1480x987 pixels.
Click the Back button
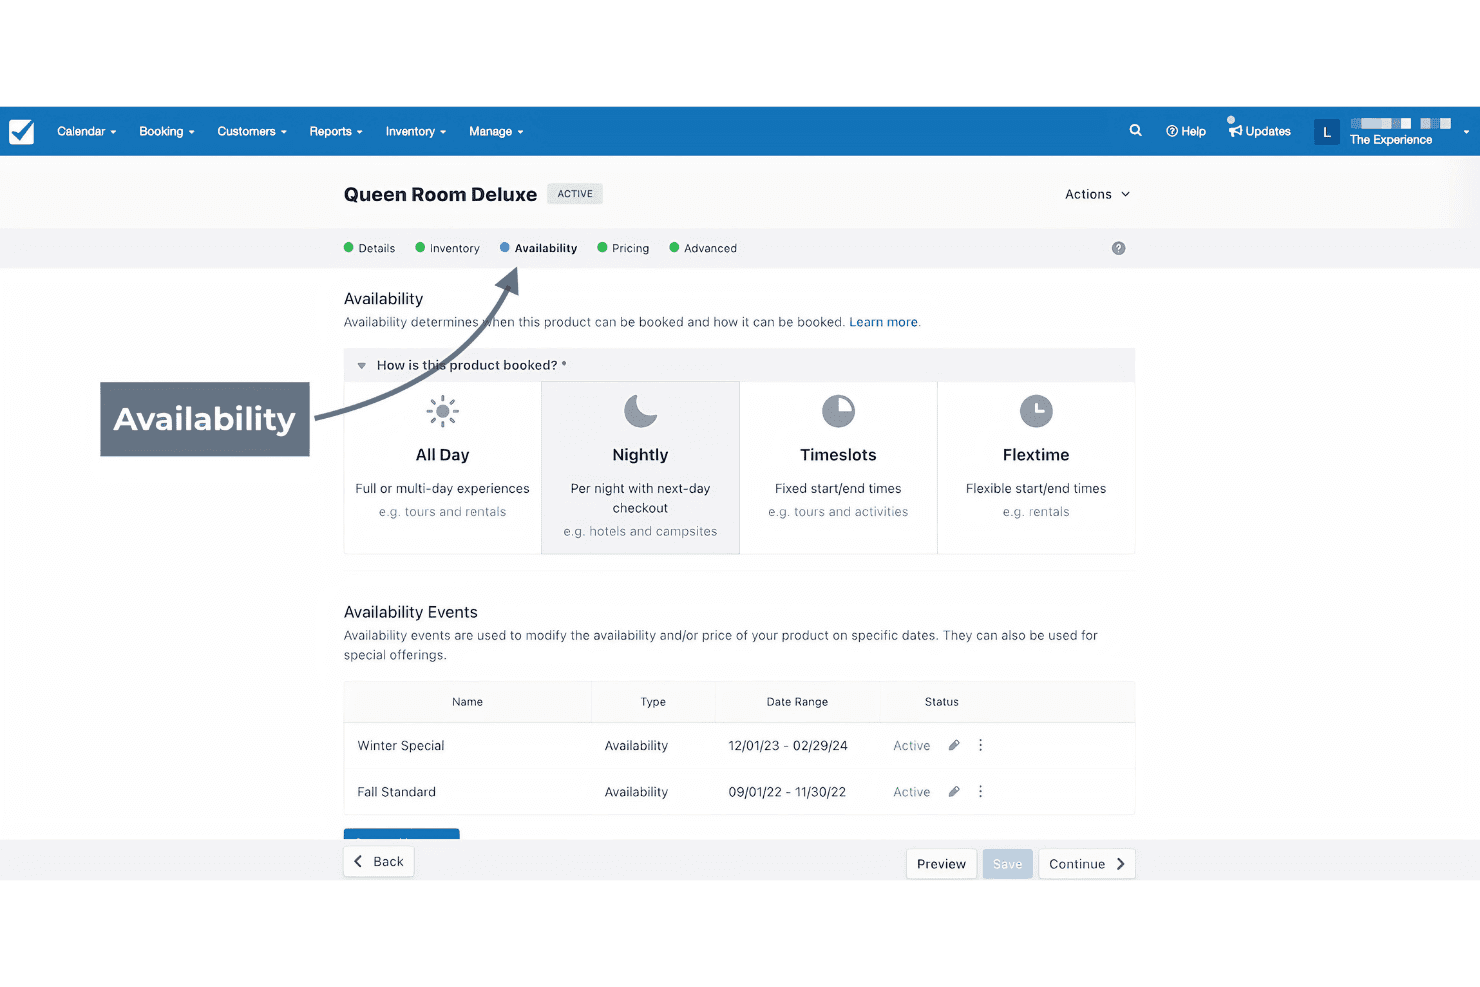tap(379, 861)
